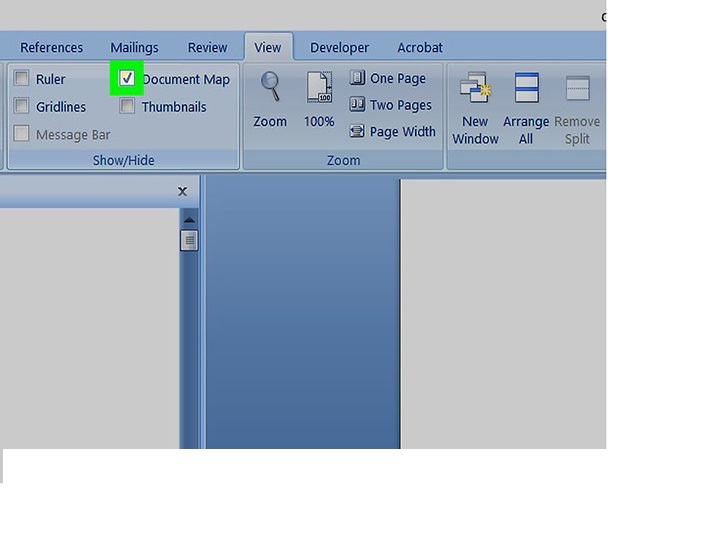Toggle the Message Bar checkbox

click(x=21, y=134)
